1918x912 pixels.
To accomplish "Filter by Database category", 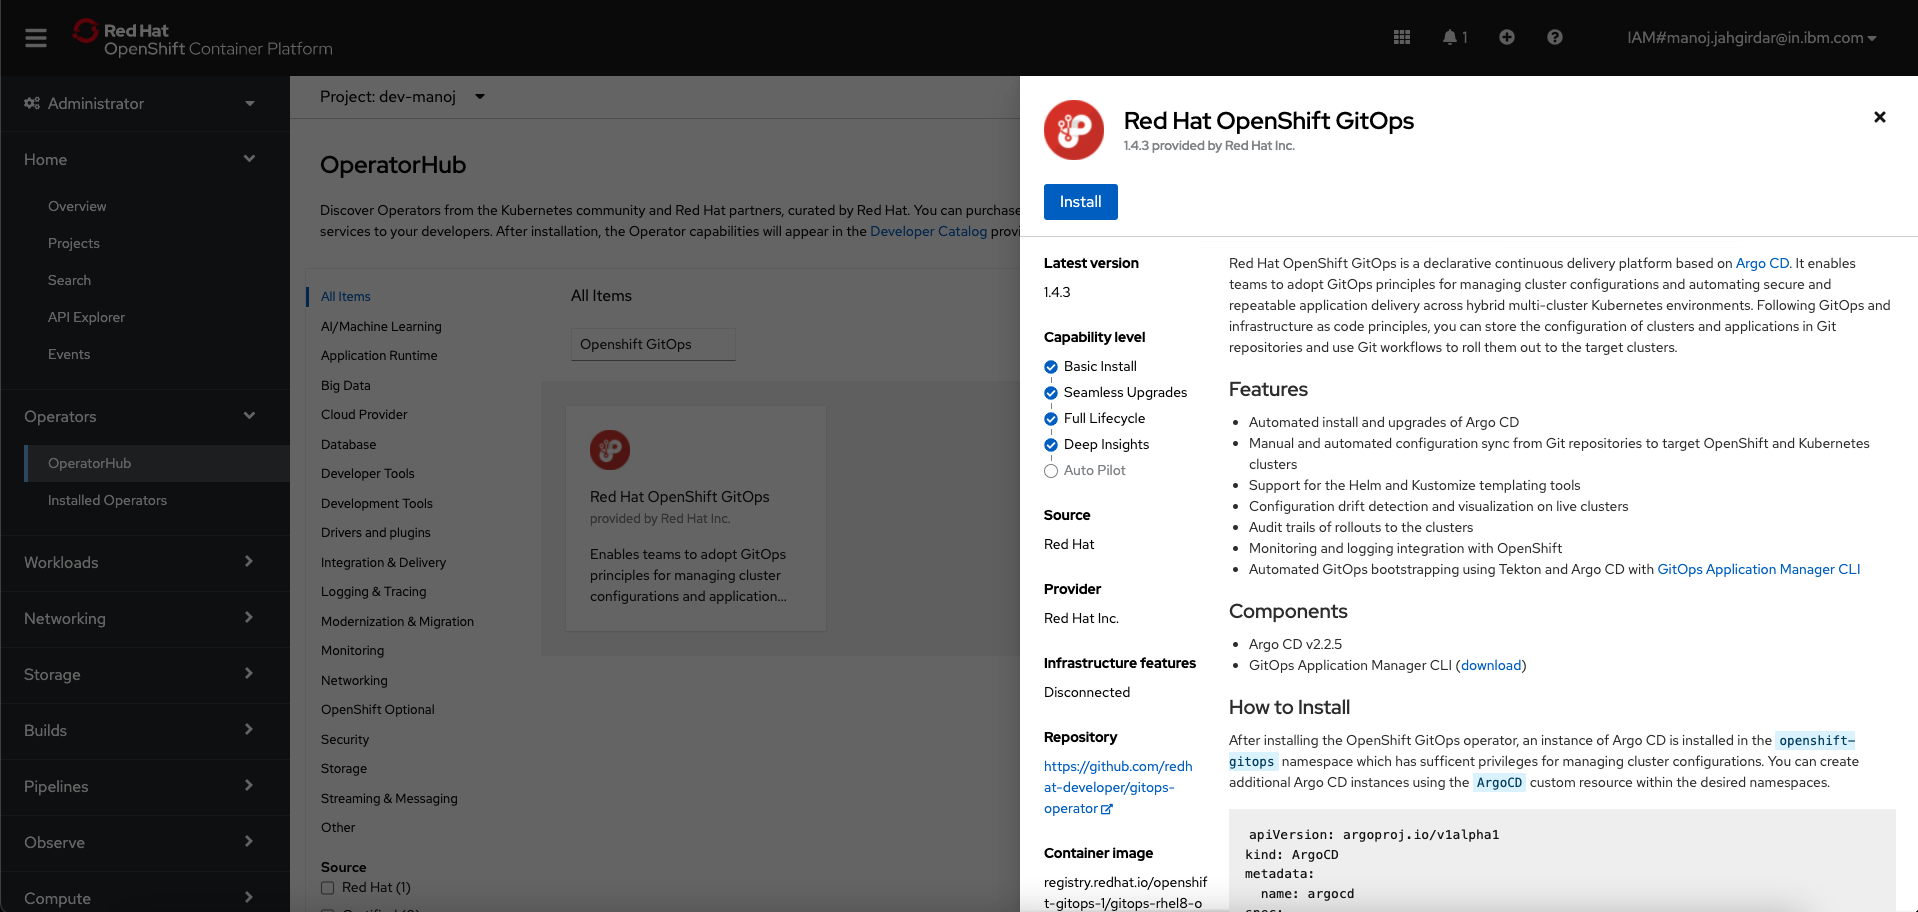I will pyautogui.click(x=348, y=445).
